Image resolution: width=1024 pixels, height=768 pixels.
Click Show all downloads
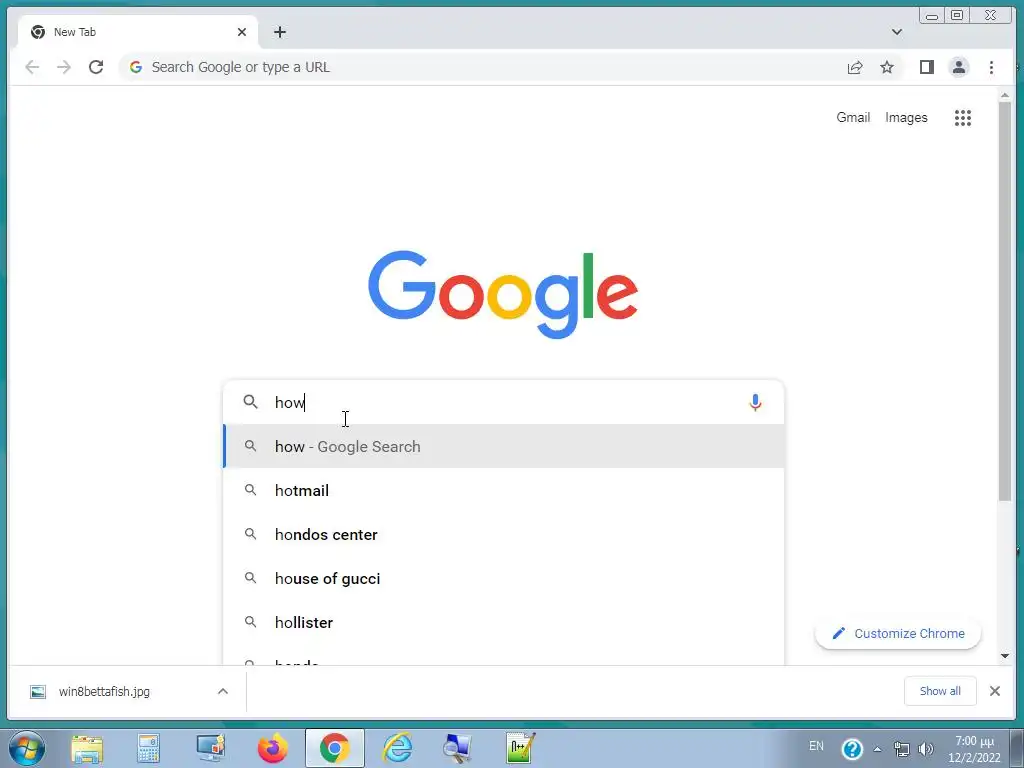940,691
